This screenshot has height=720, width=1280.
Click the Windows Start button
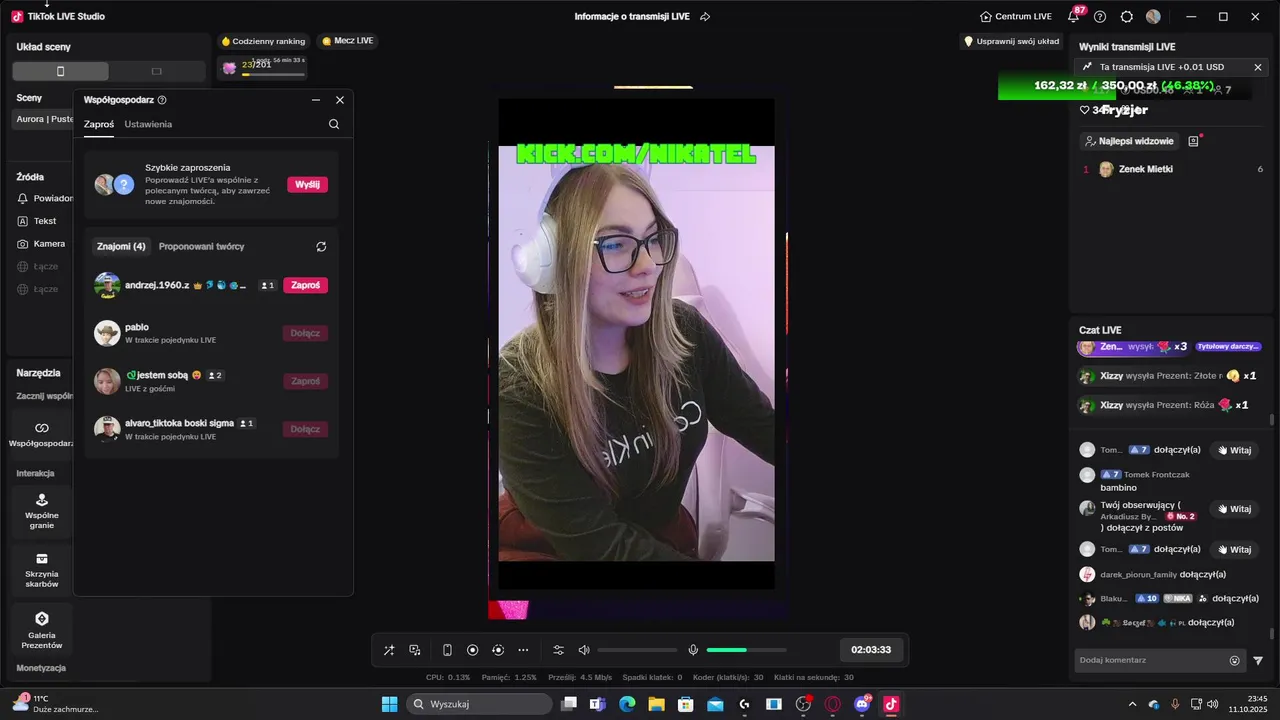click(390, 704)
